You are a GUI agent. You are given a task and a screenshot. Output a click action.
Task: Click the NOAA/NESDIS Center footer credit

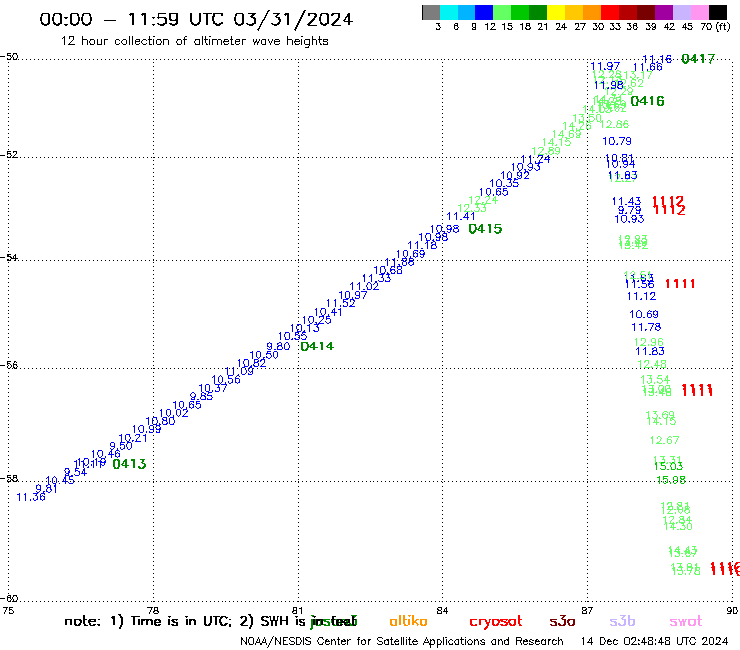coord(402,642)
